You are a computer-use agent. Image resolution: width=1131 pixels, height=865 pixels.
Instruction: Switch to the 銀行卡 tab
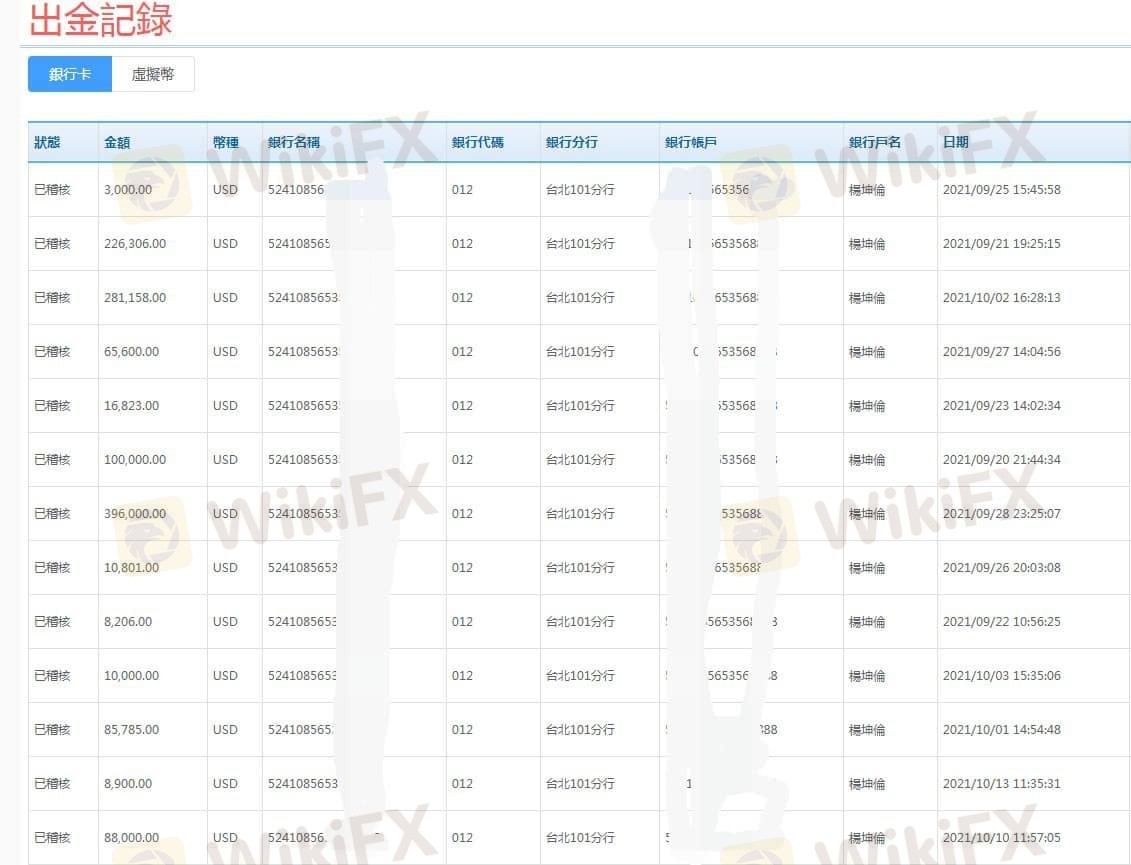(x=69, y=74)
